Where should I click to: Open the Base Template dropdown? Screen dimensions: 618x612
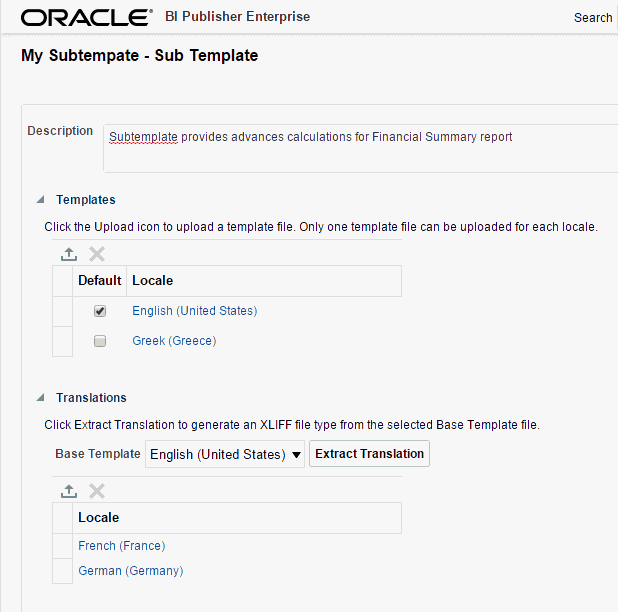pyautogui.click(x=225, y=454)
